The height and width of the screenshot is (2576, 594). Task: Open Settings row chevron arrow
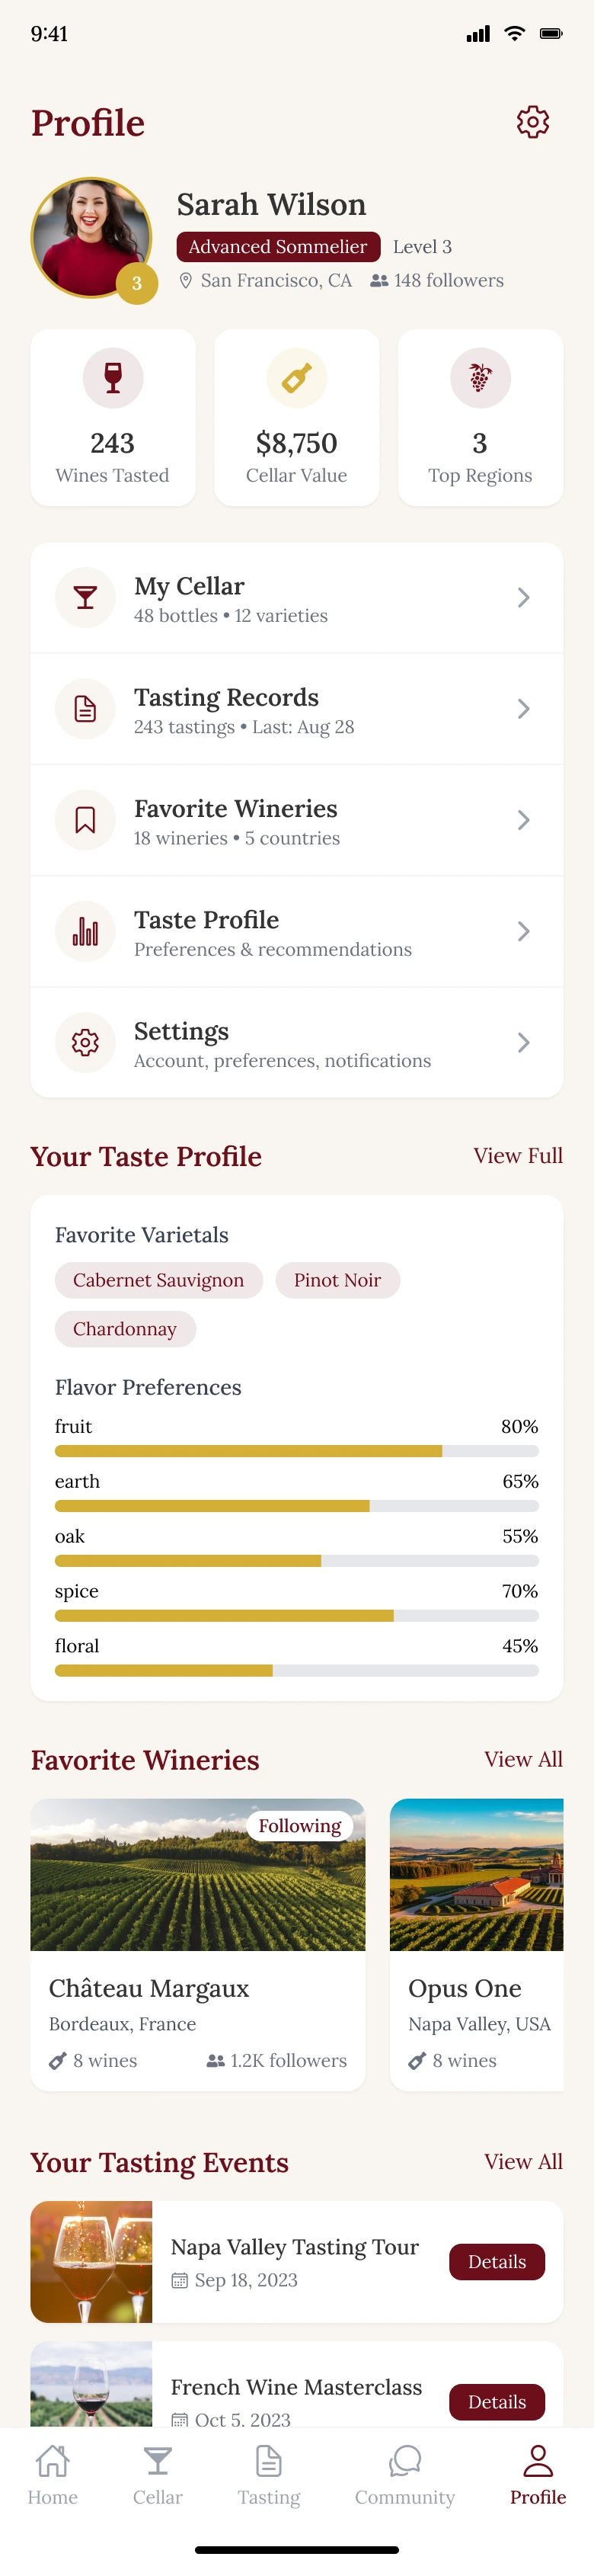(523, 1042)
